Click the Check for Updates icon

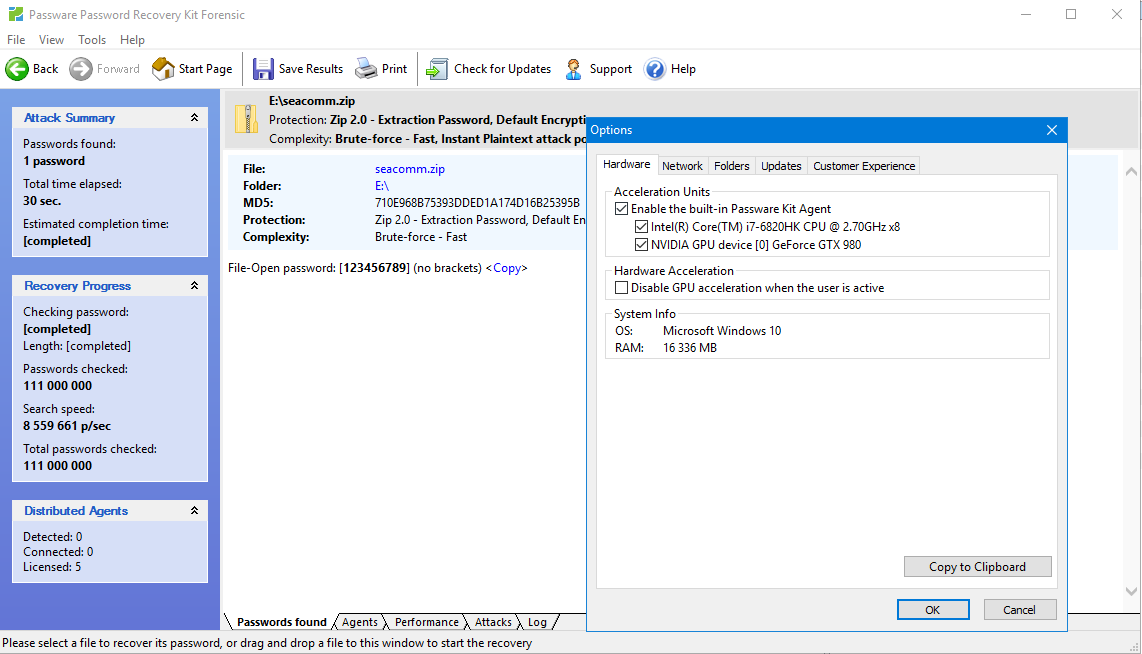(x=437, y=69)
